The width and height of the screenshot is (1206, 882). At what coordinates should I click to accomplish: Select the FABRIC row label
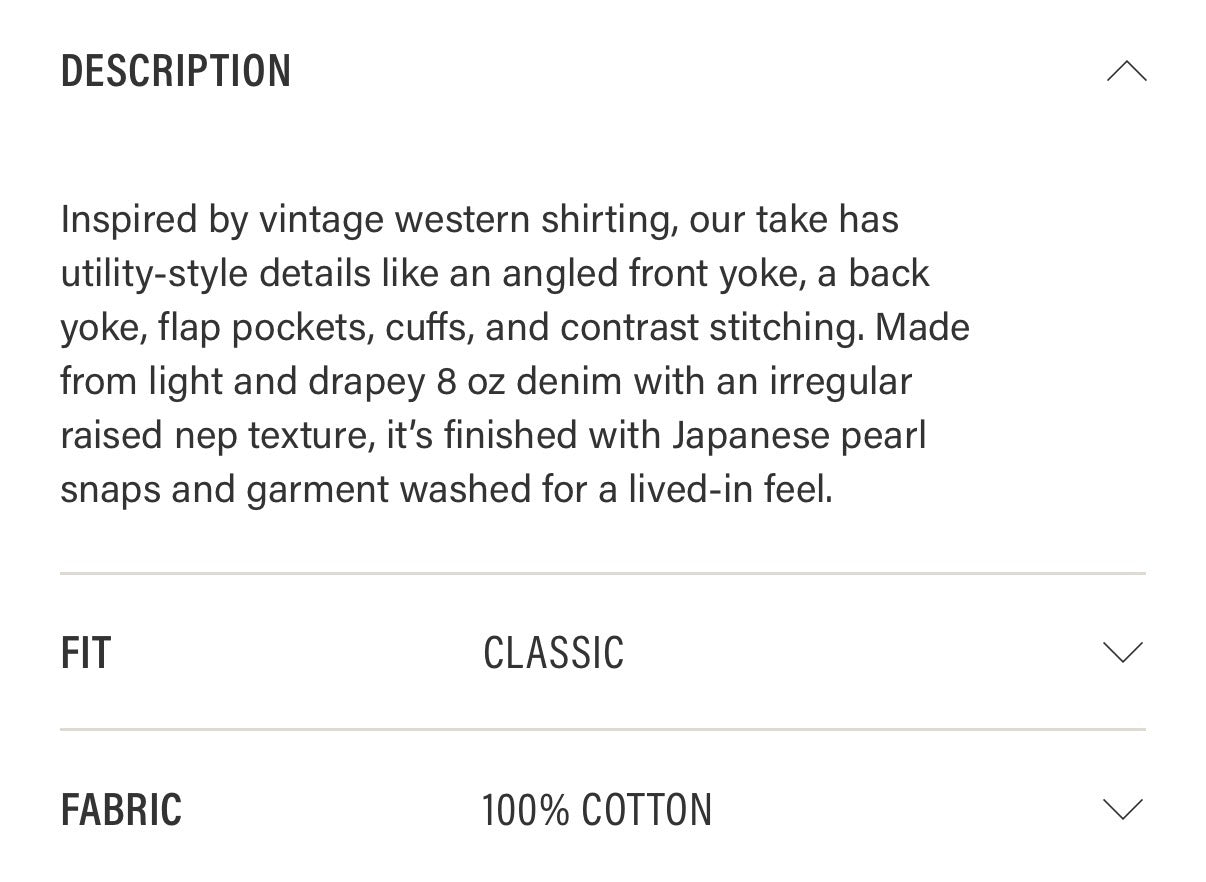coord(121,809)
